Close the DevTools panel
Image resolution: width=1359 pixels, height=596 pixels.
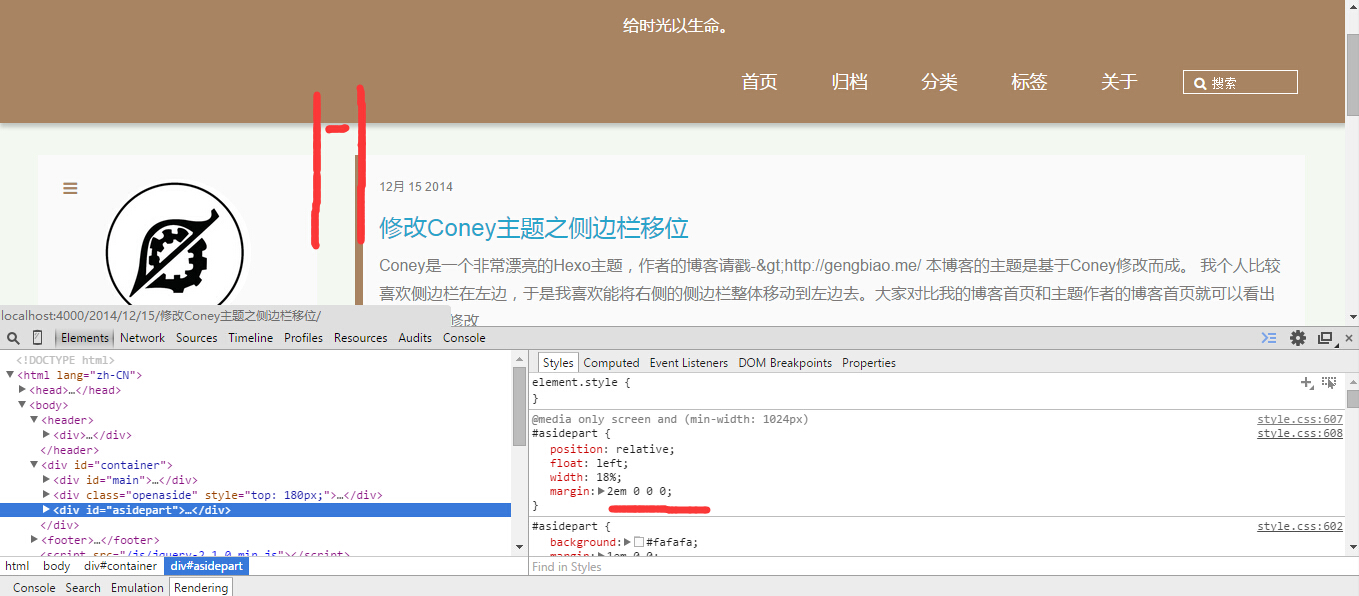coord(1347,338)
